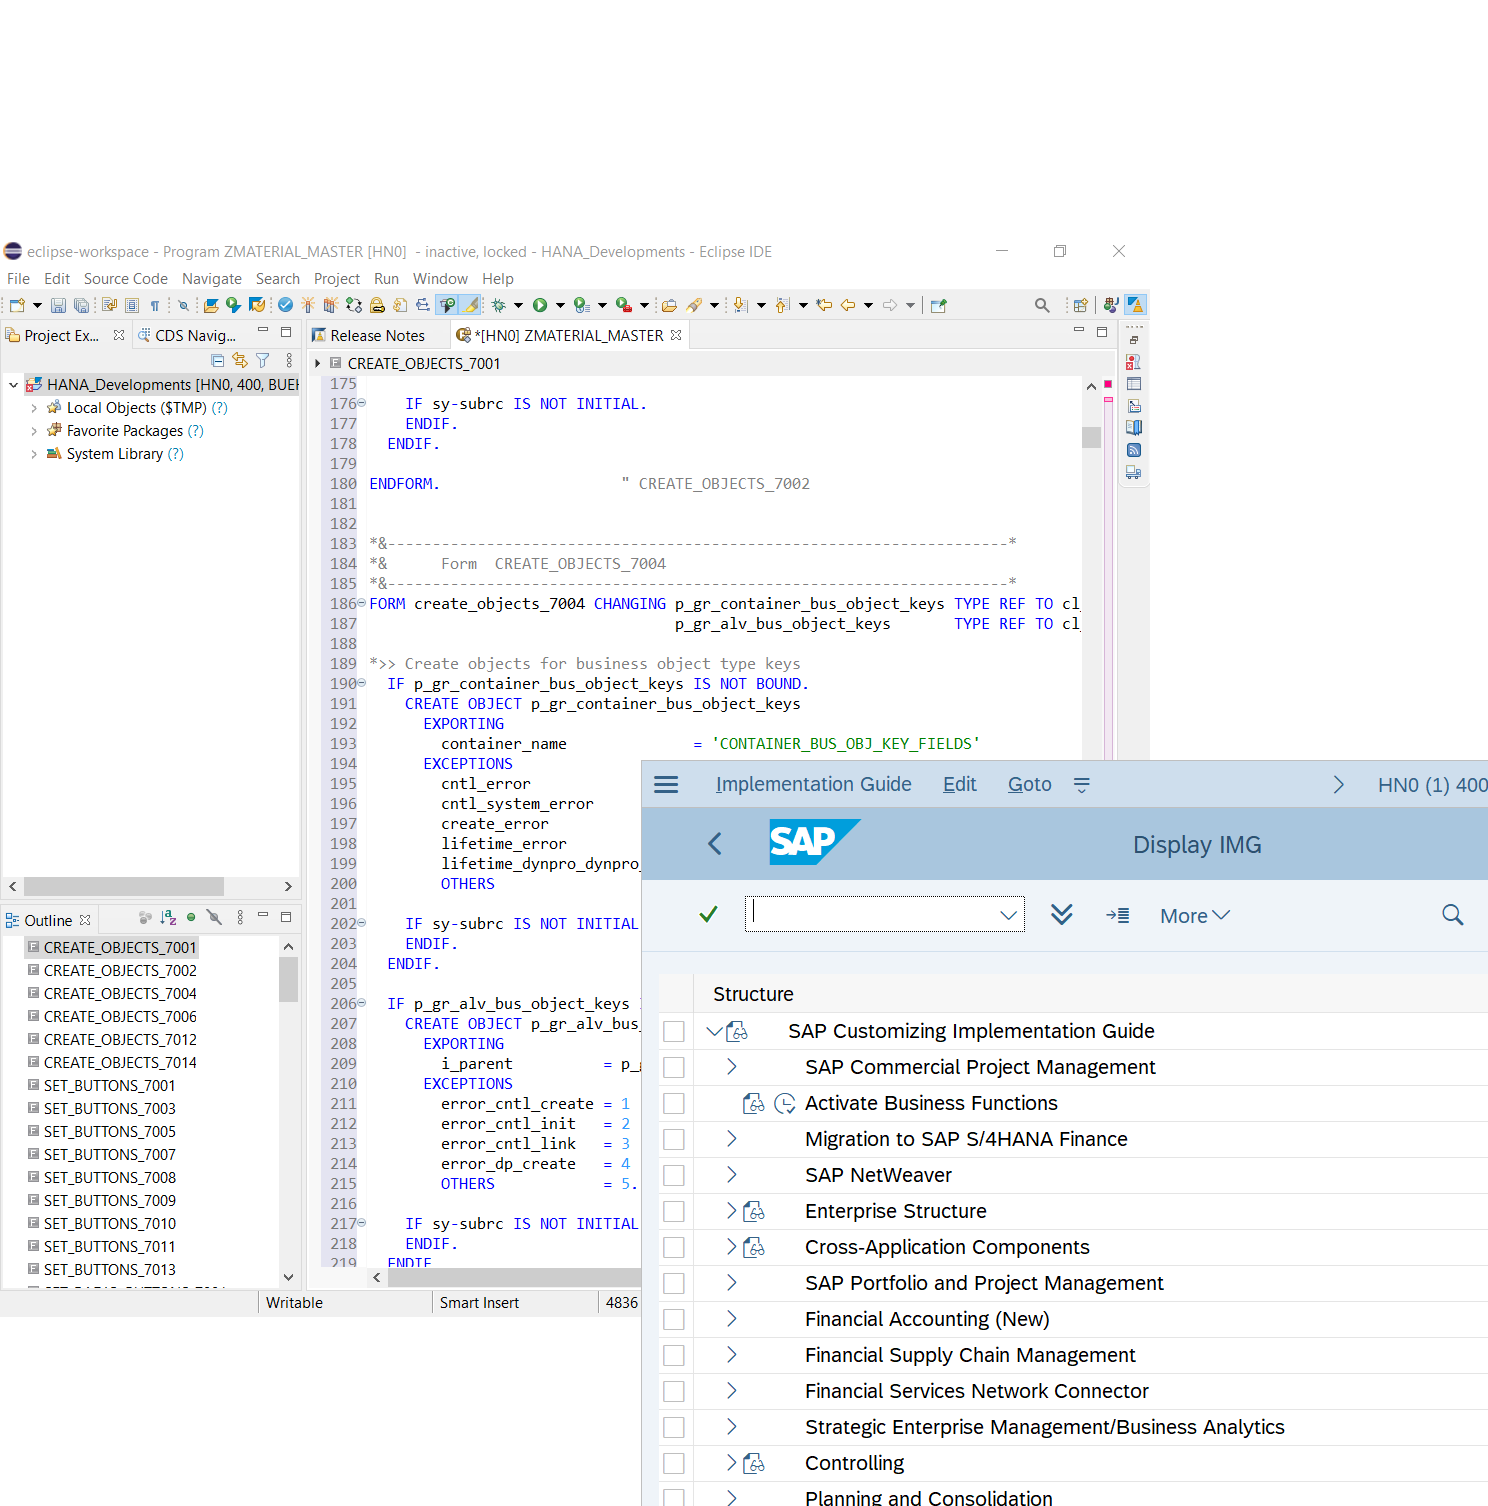Click the Controlling entry in IMG structure
Image resolution: width=1488 pixels, height=1506 pixels.
855,1463
